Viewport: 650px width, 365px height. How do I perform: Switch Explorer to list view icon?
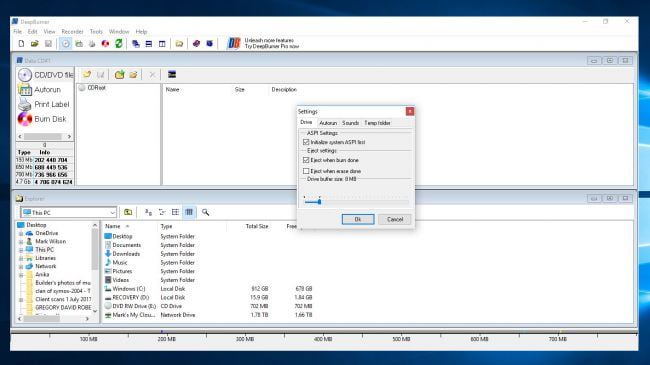click(175, 212)
